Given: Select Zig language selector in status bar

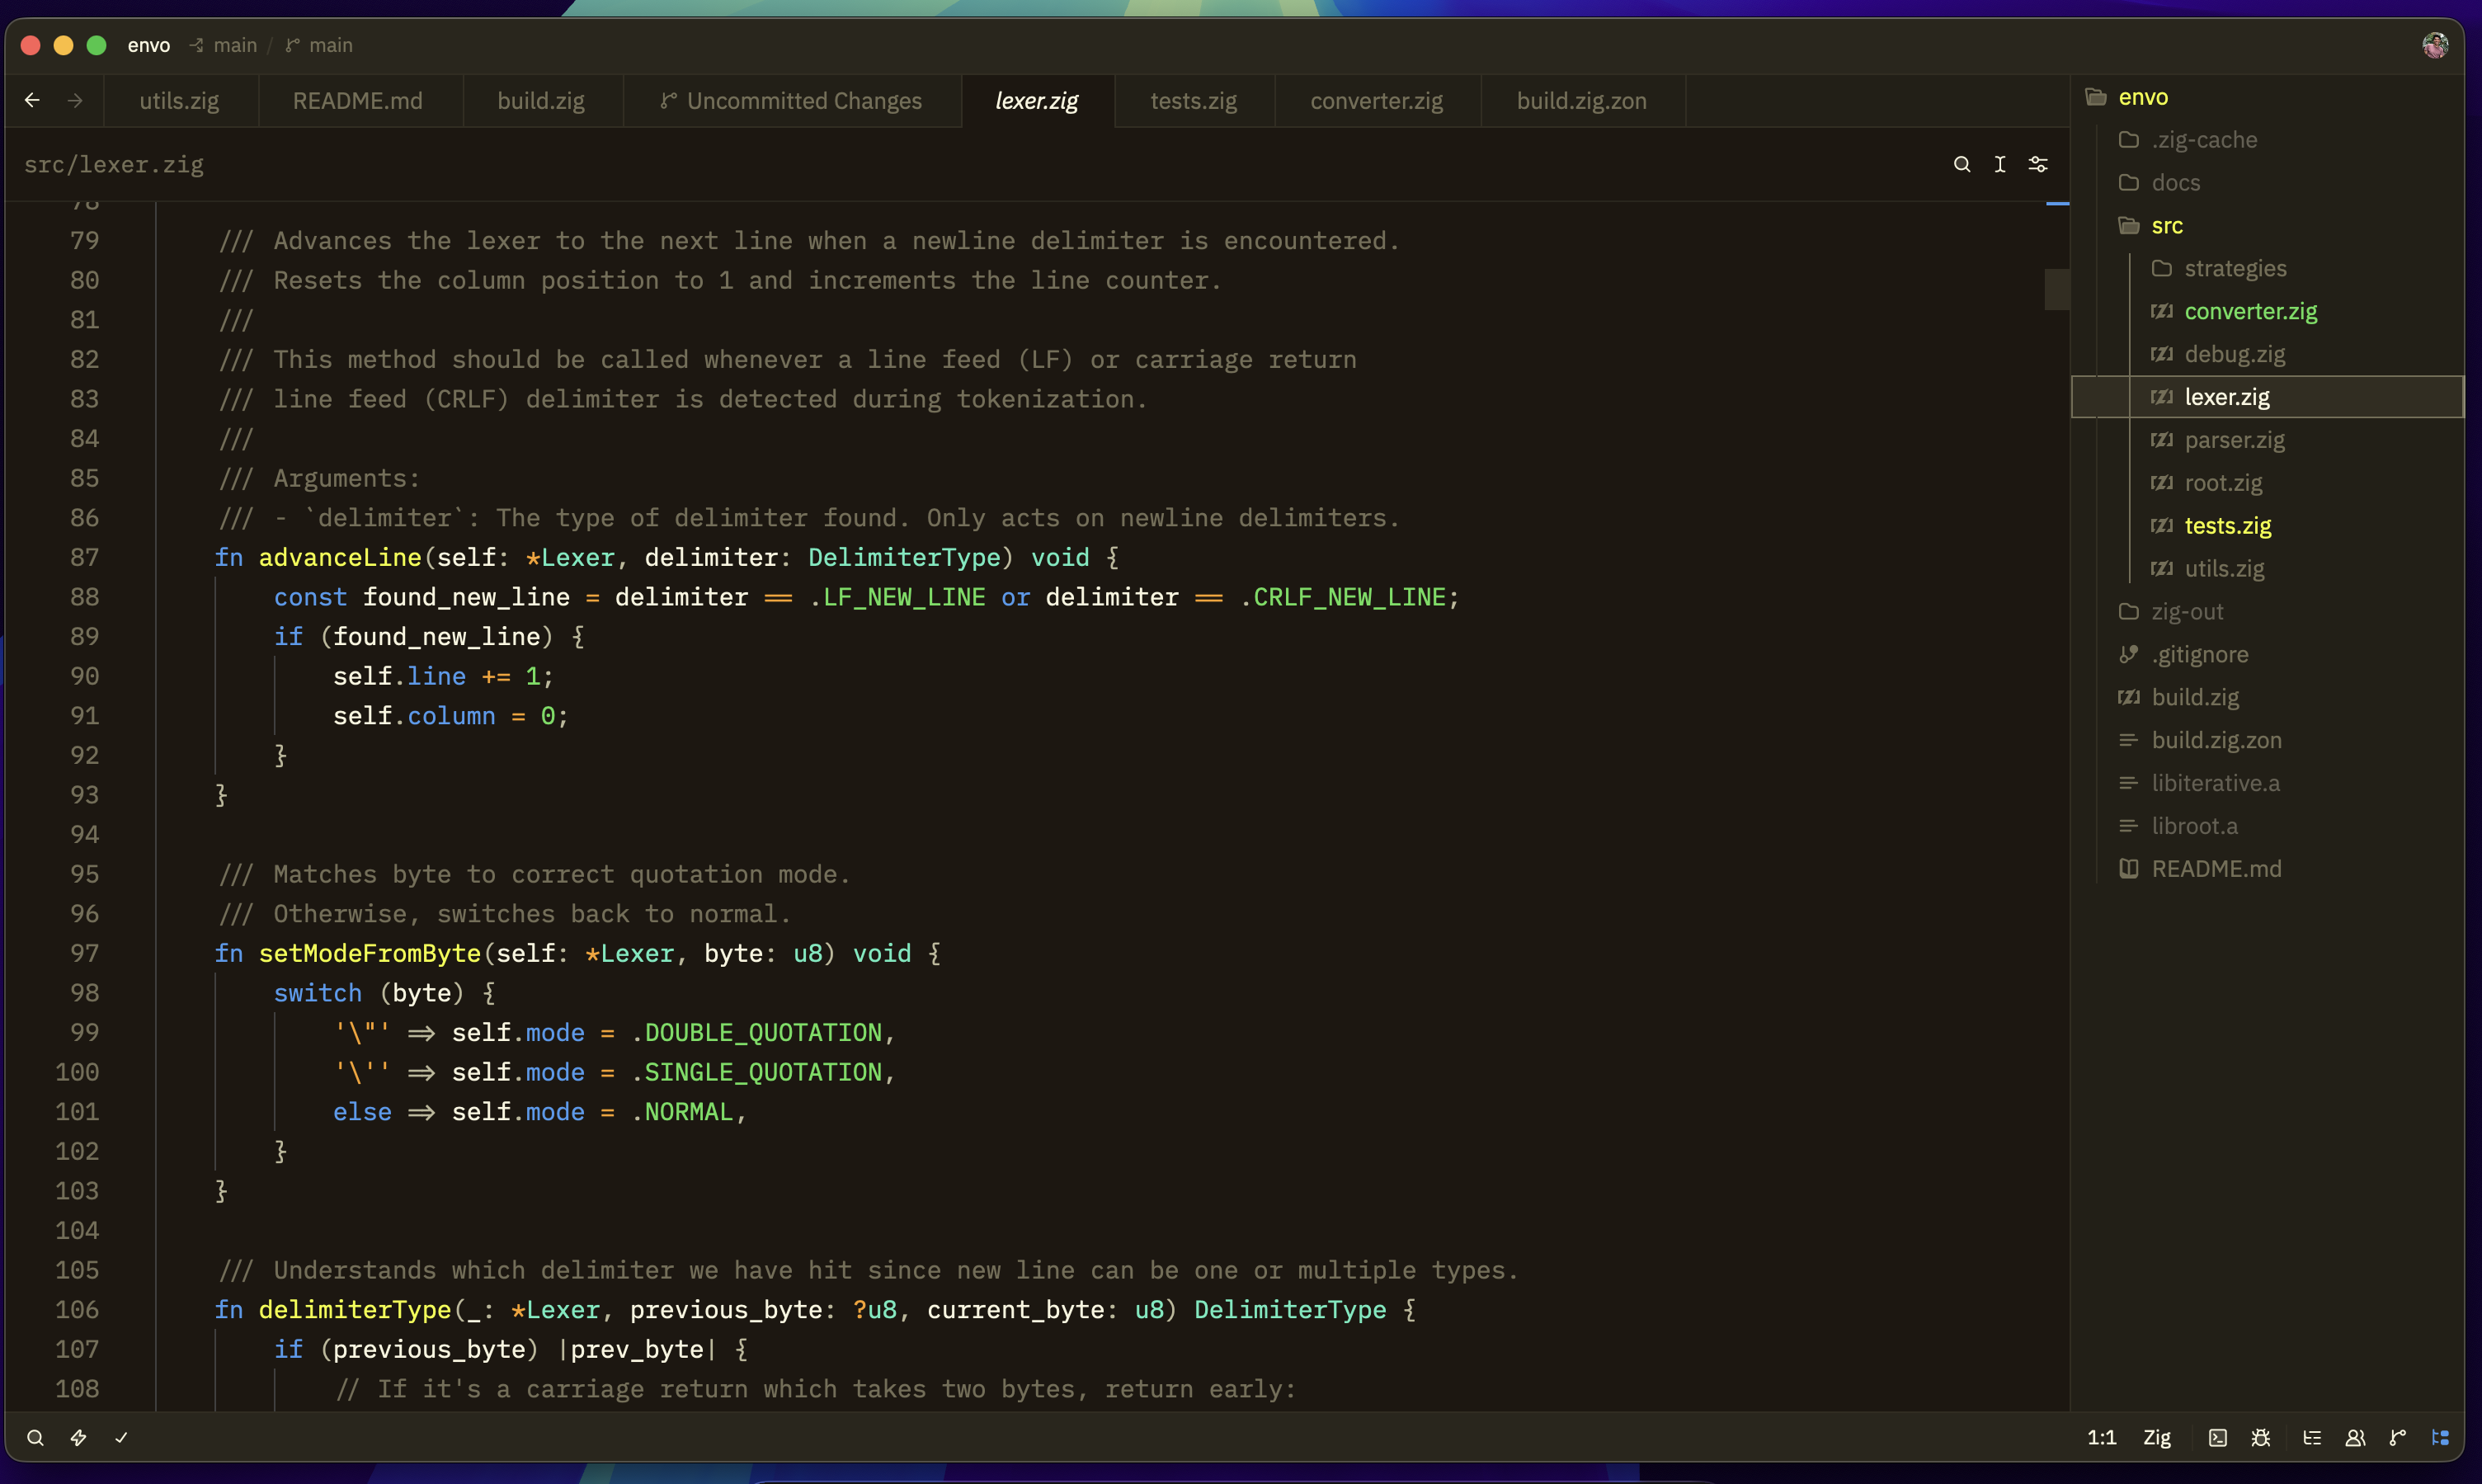Looking at the screenshot, I should (2157, 1437).
